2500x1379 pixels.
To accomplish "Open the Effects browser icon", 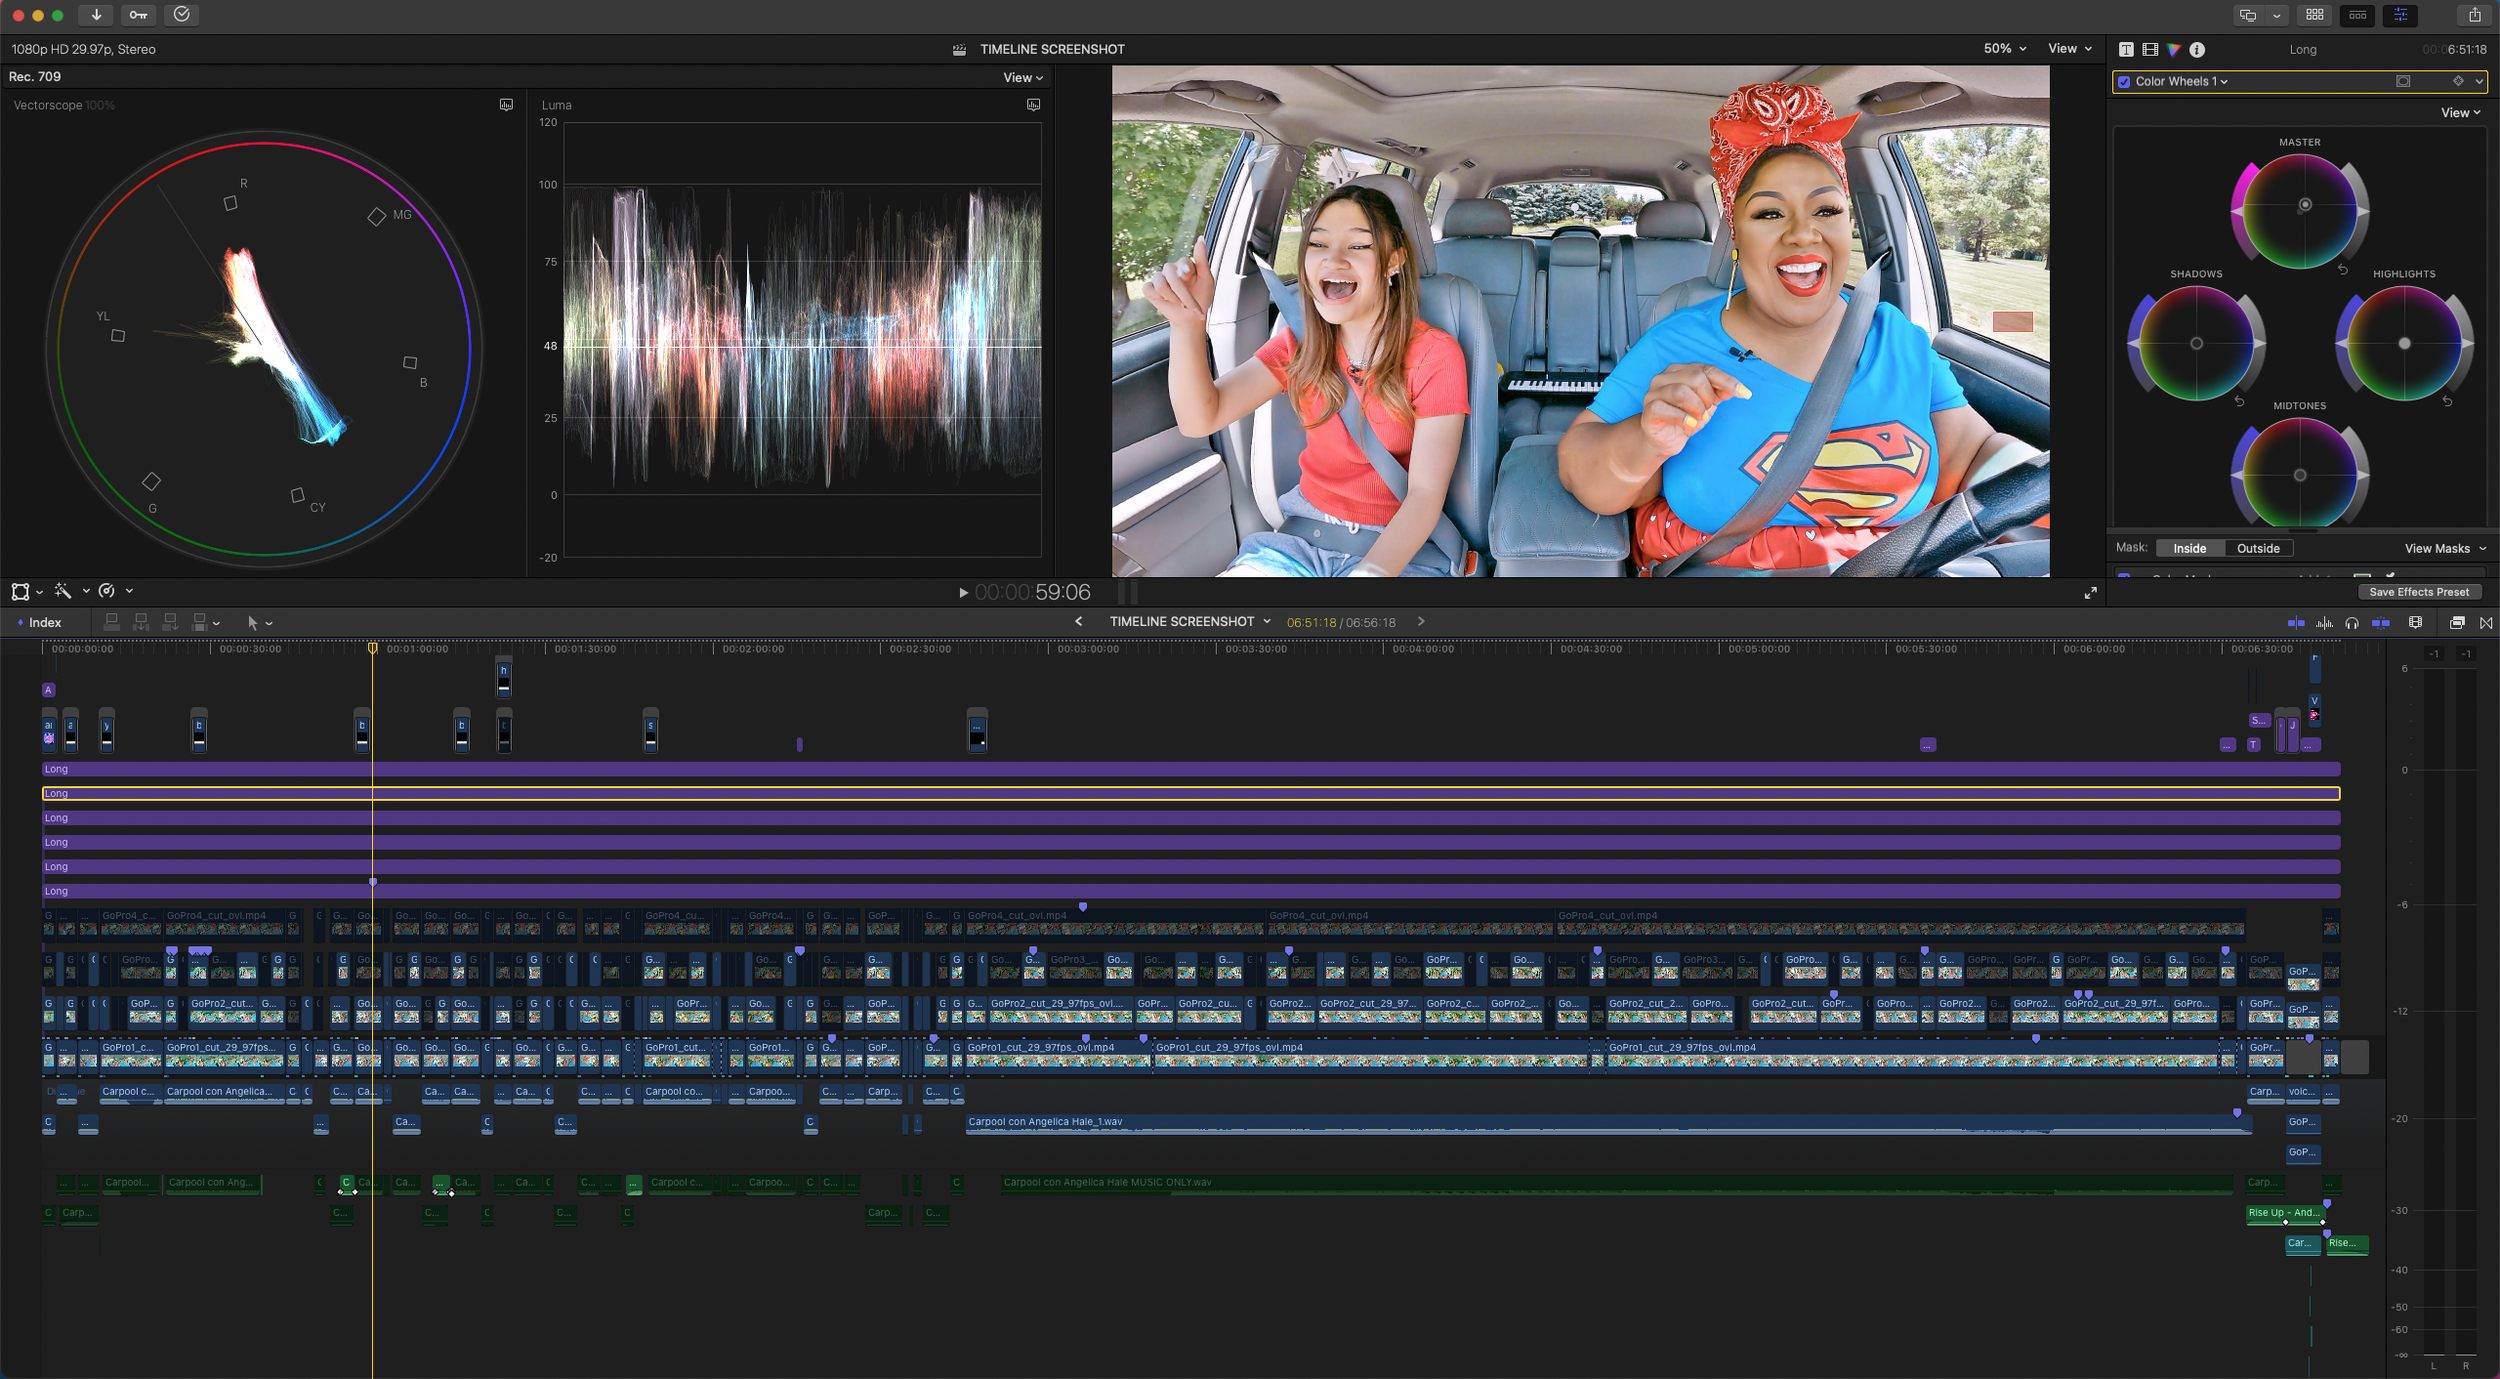I will [x=2457, y=622].
